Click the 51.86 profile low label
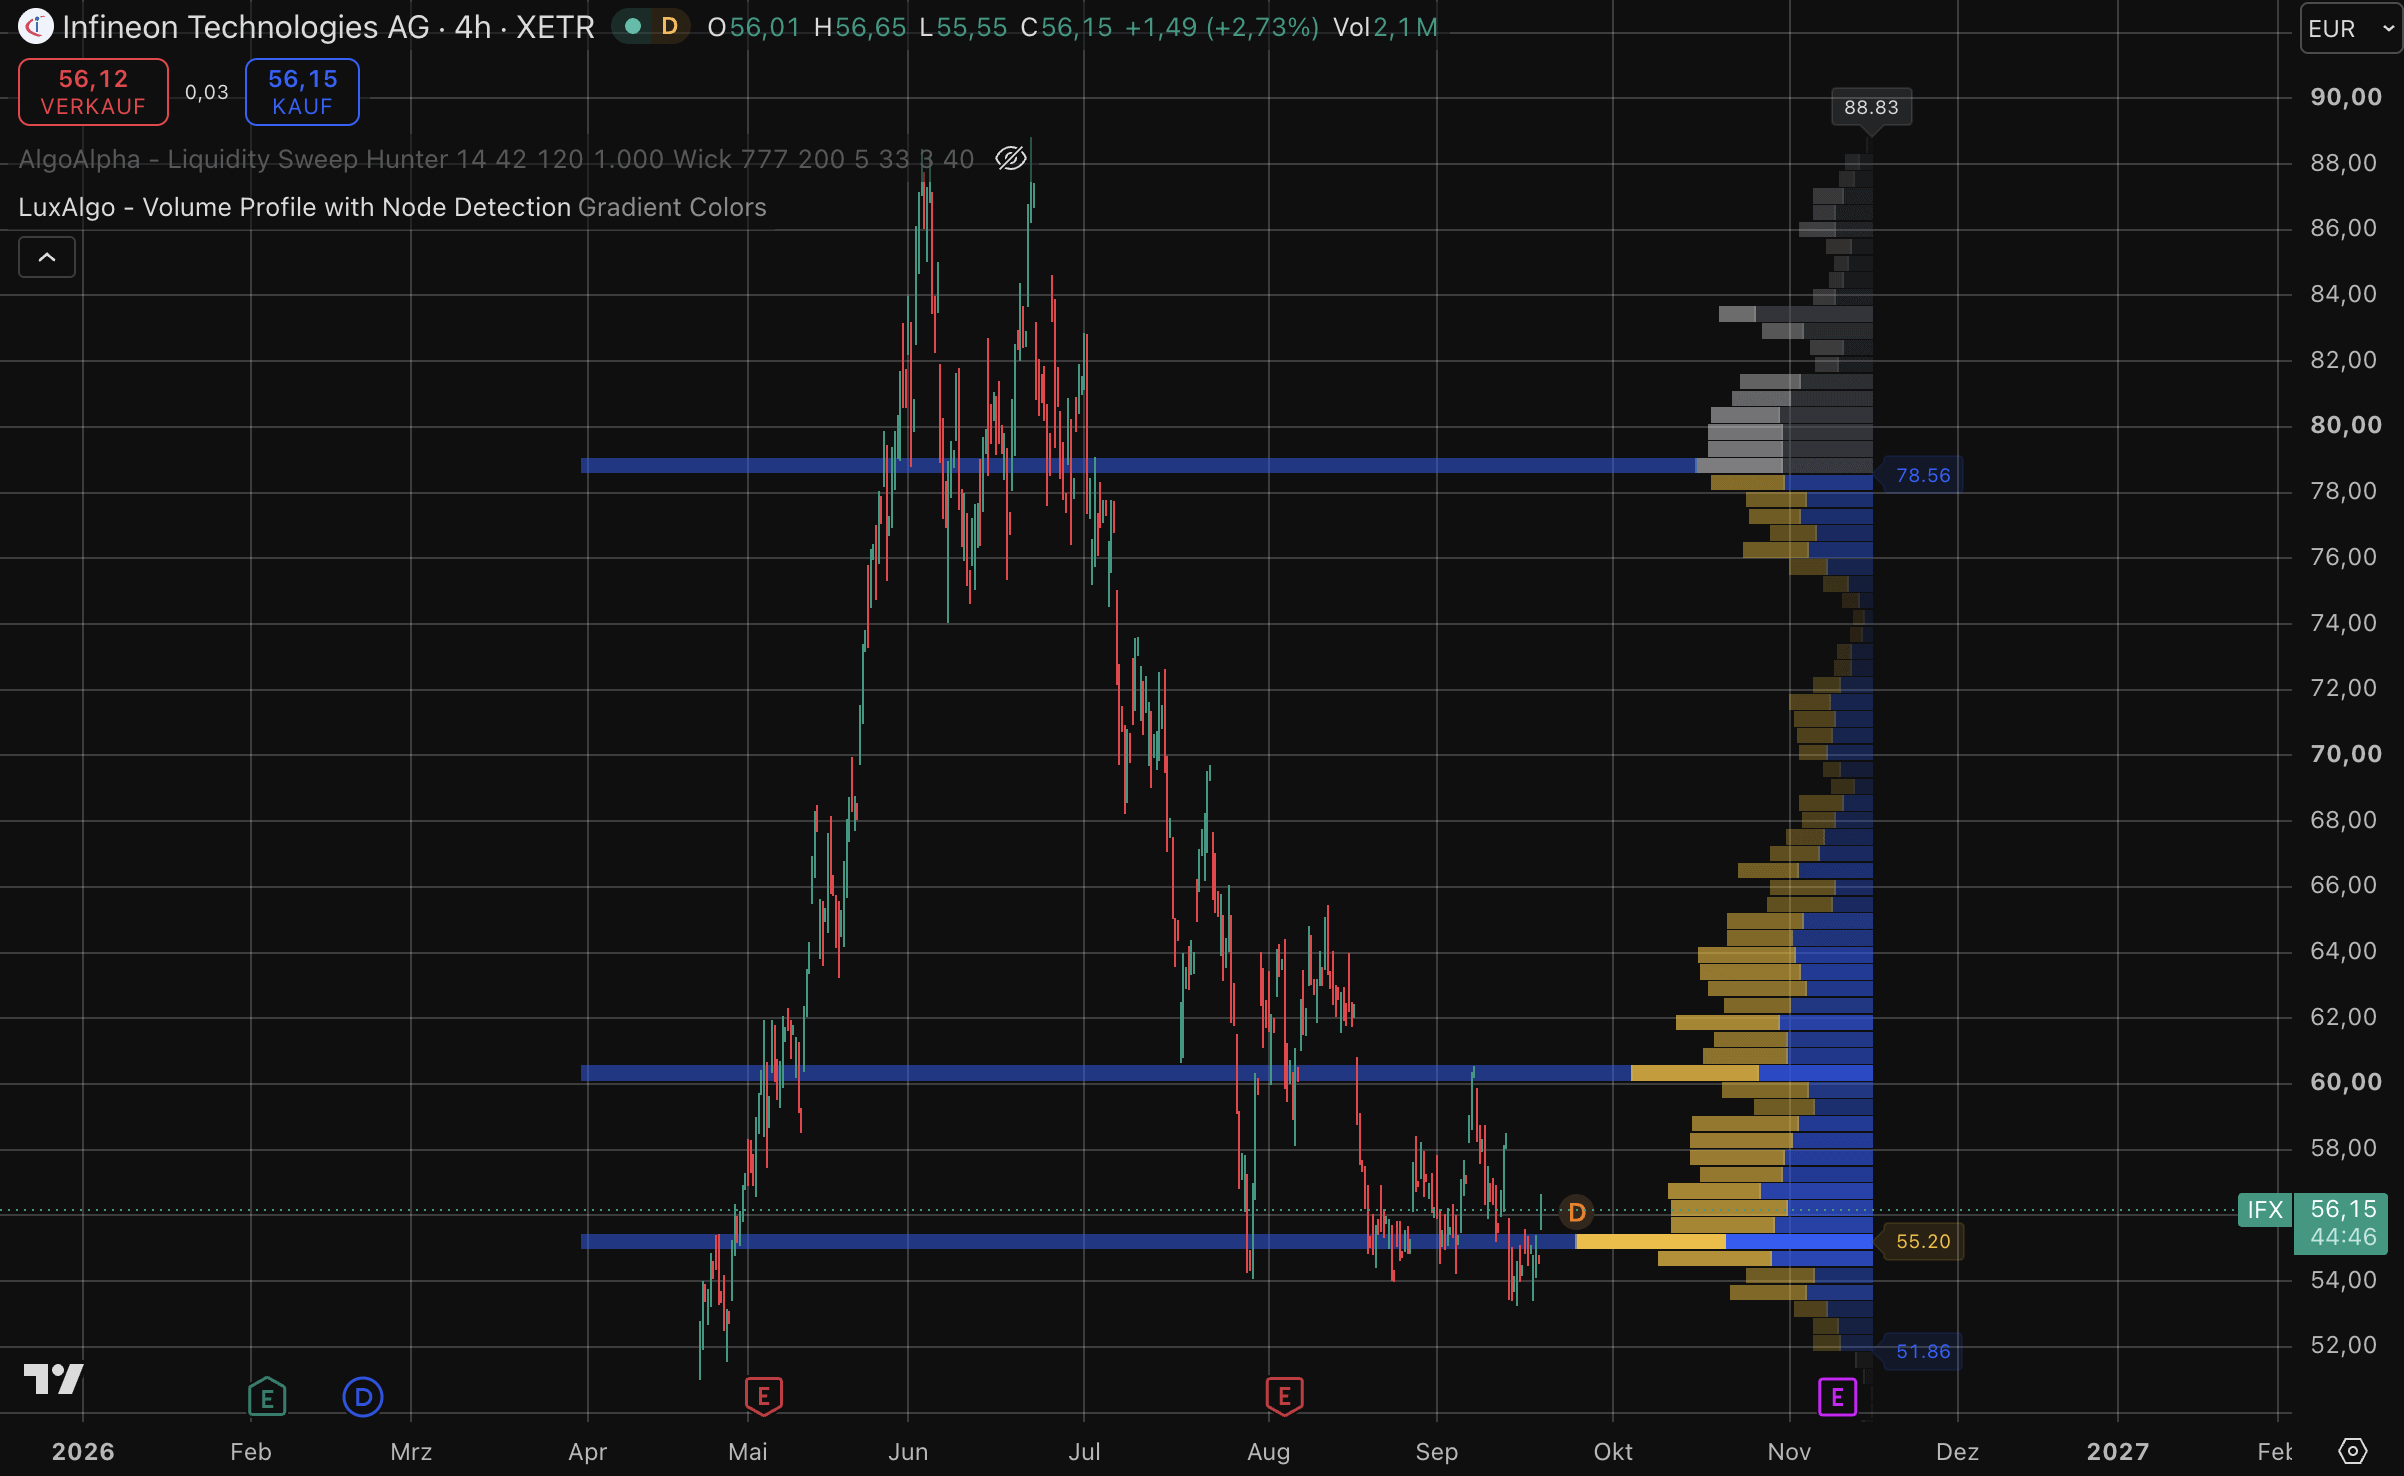 pos(1923,1351)
